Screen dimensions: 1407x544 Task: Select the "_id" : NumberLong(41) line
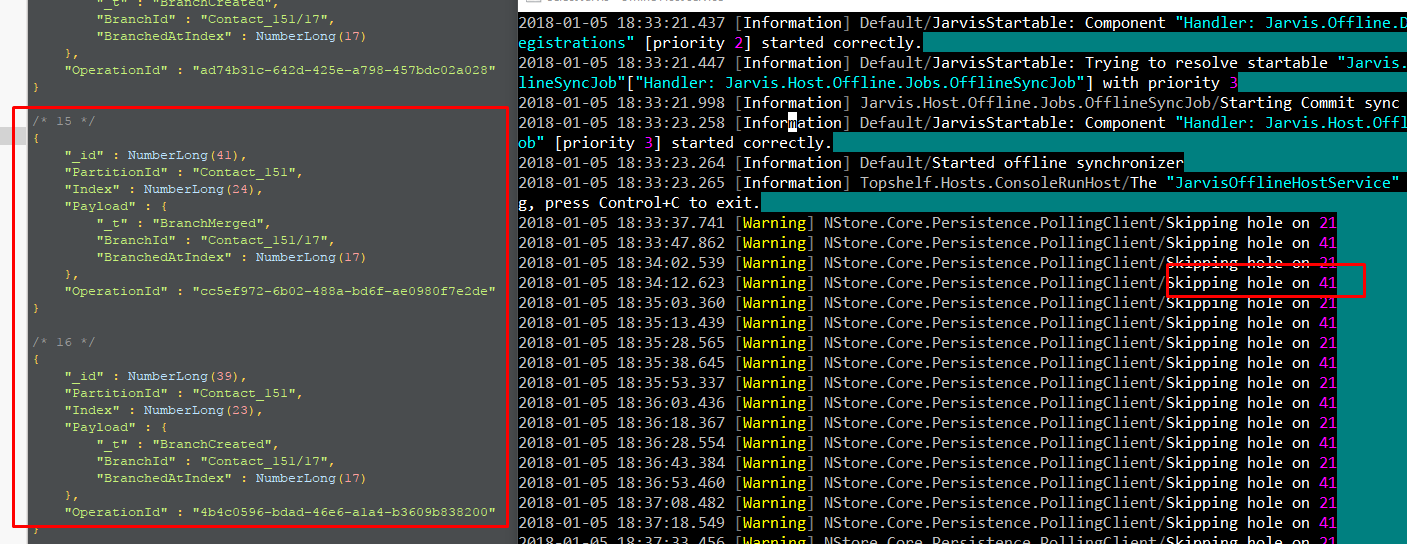point(155,155)
